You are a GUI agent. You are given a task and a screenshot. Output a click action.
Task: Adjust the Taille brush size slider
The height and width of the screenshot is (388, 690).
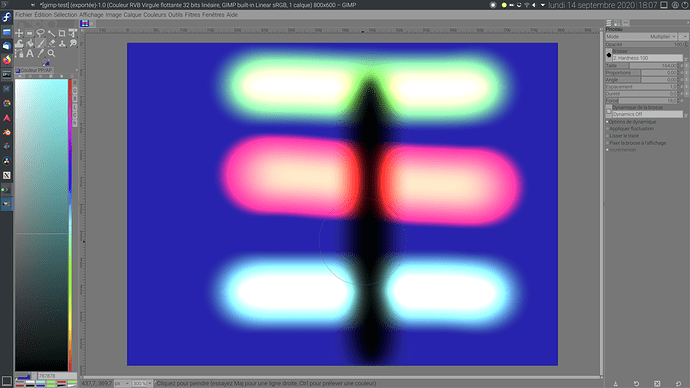[643, 66]
